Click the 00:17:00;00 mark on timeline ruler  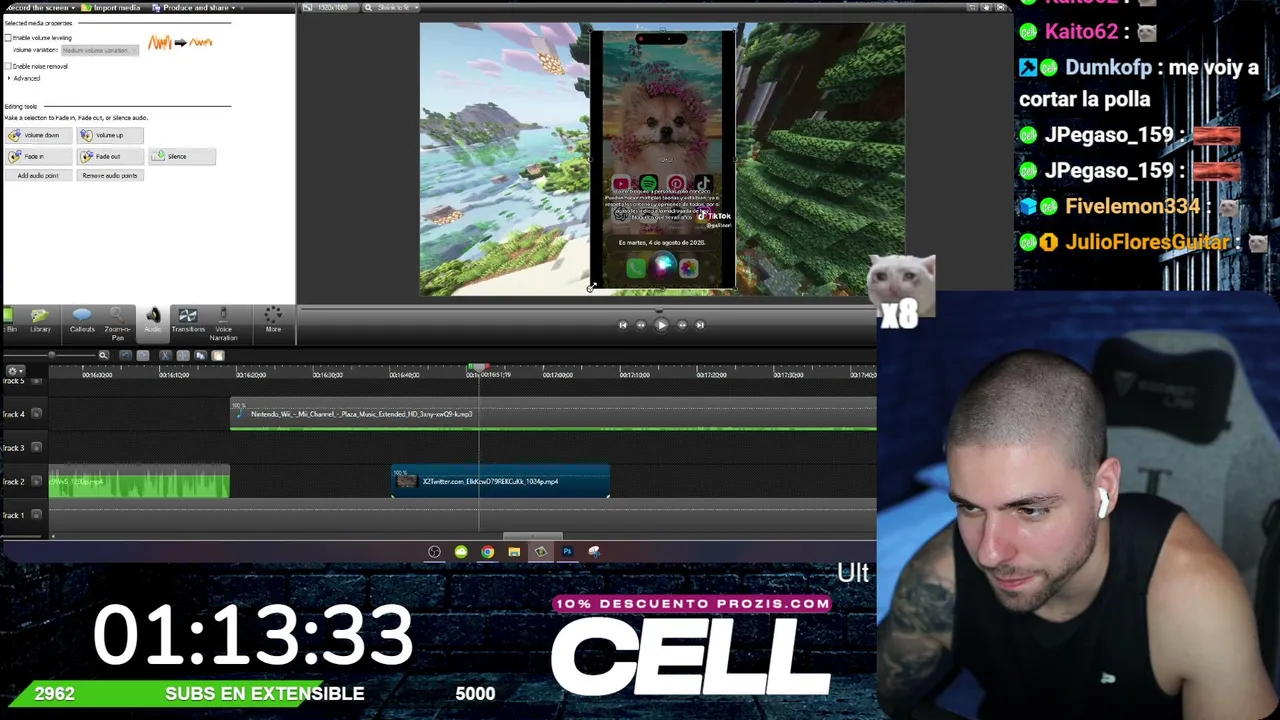[557, 375]
